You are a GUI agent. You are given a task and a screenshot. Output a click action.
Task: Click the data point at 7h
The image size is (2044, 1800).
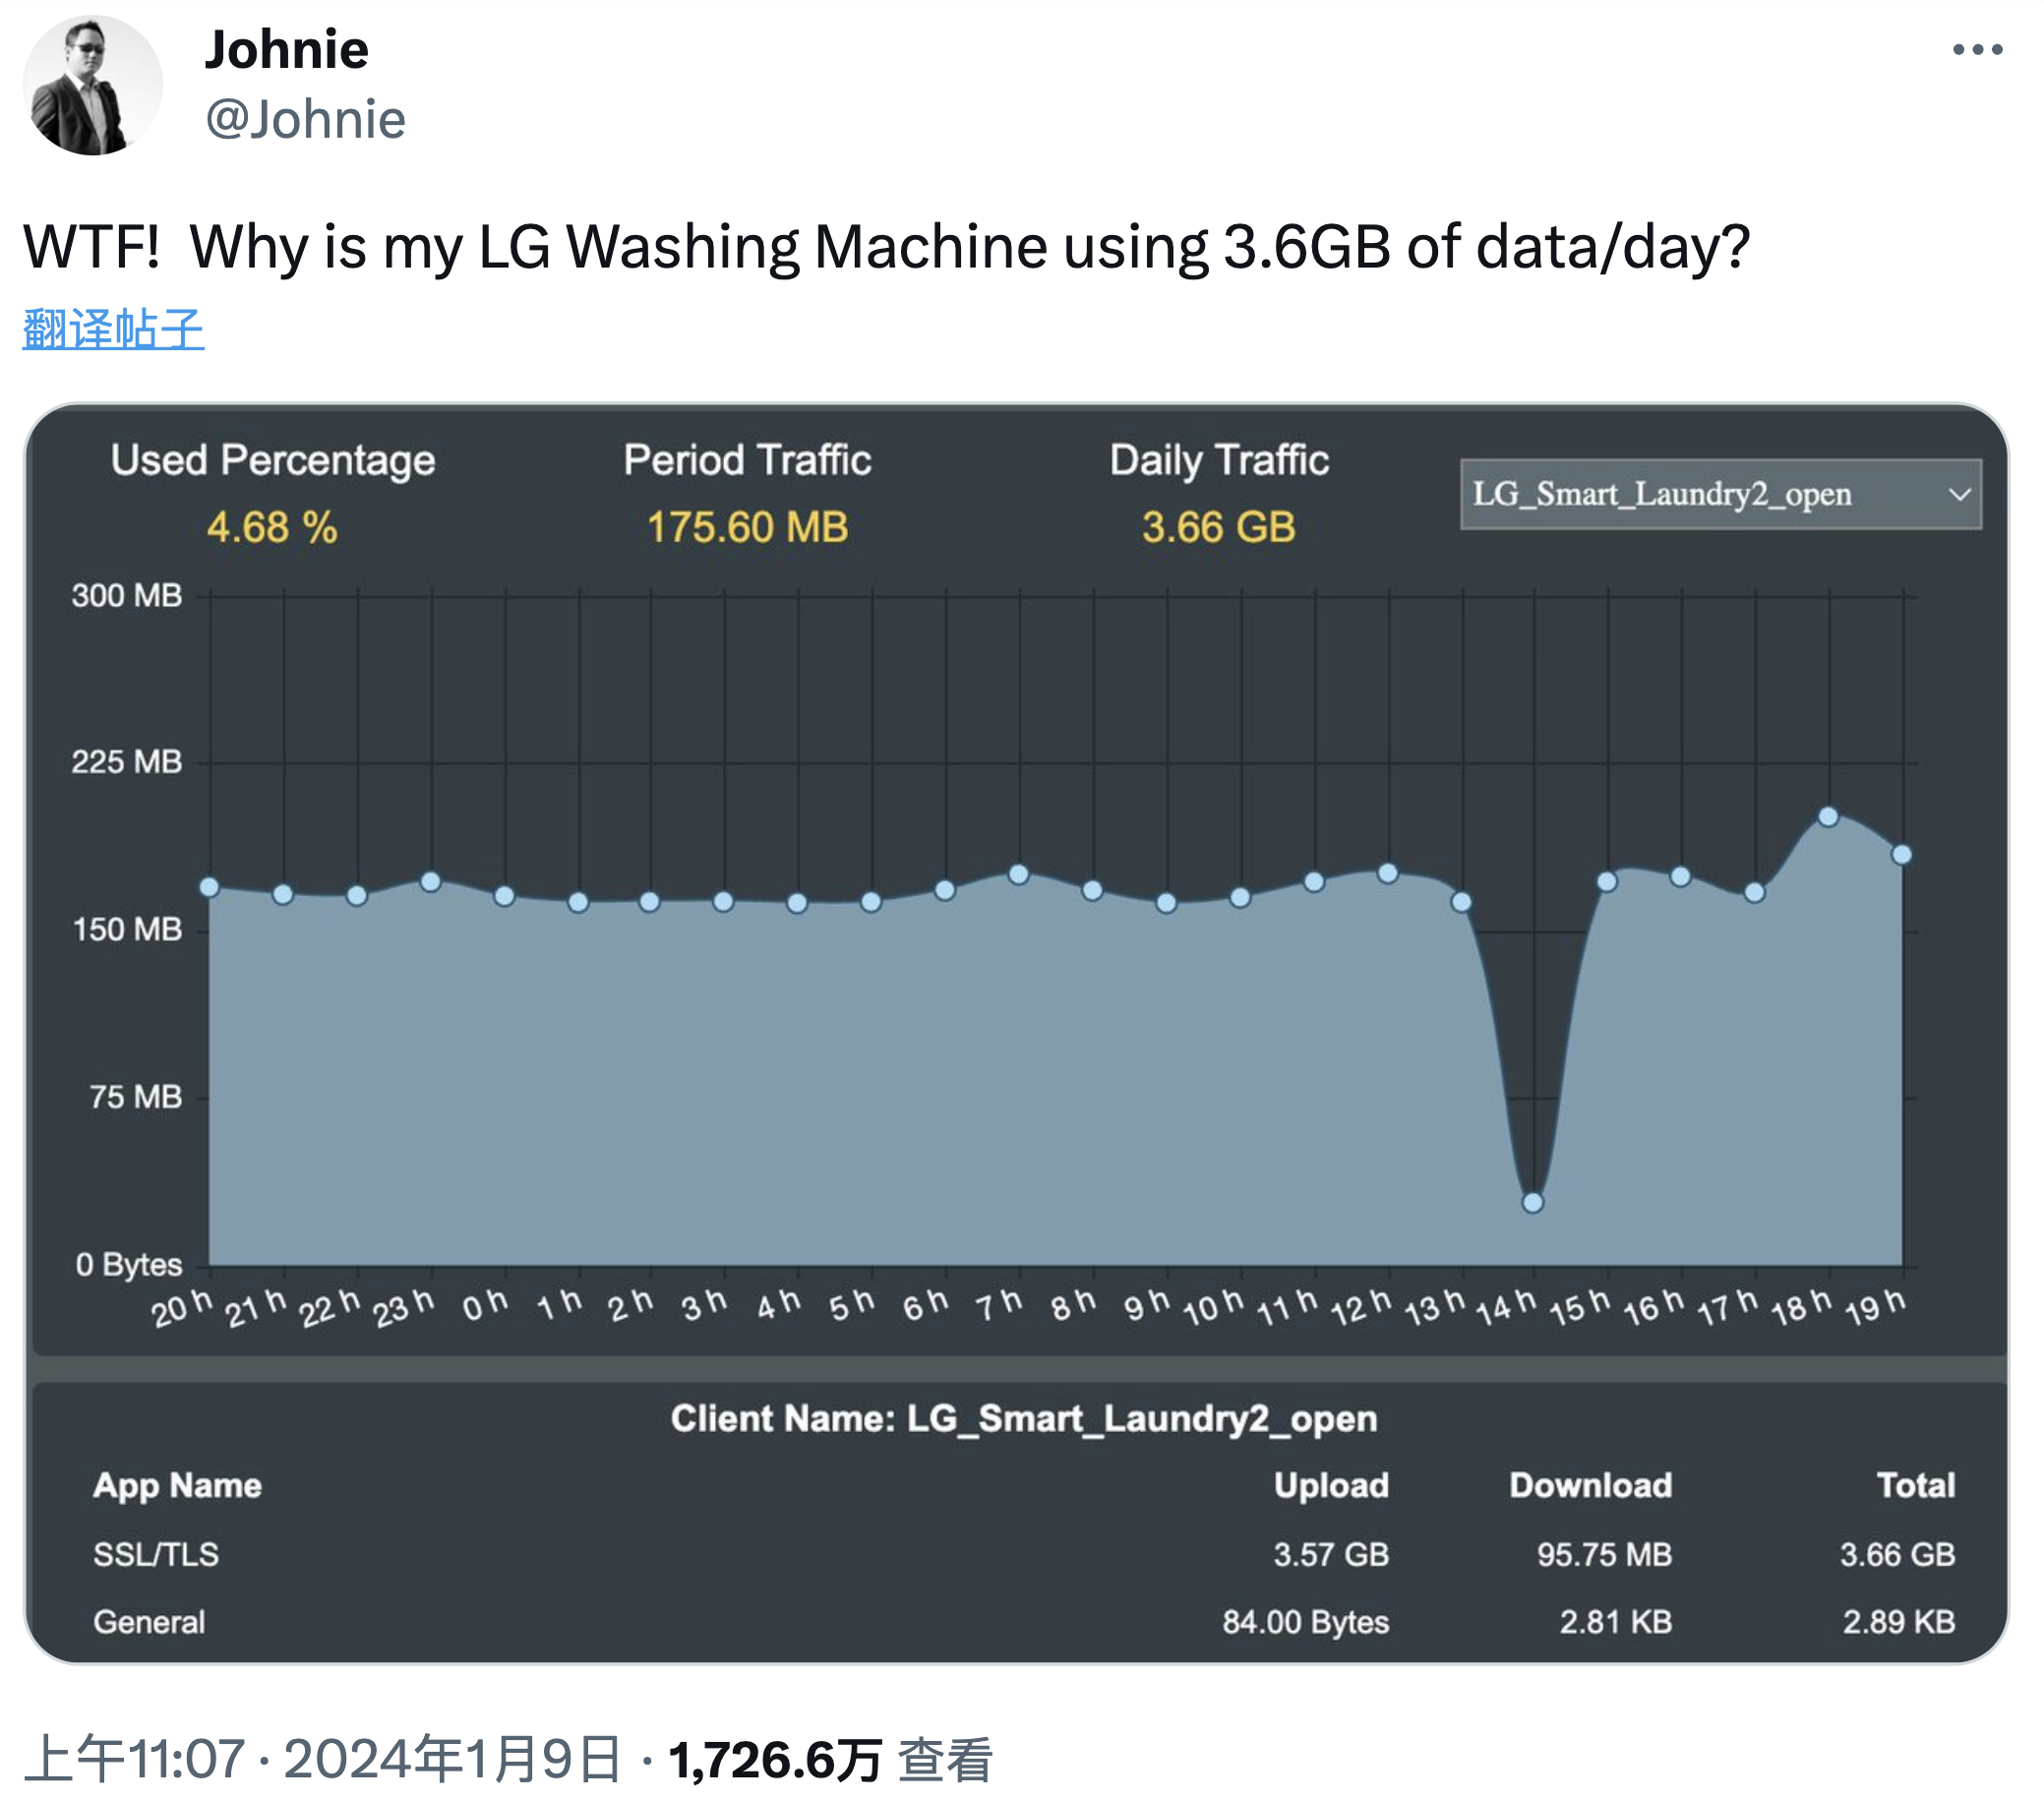(1019, 872)
